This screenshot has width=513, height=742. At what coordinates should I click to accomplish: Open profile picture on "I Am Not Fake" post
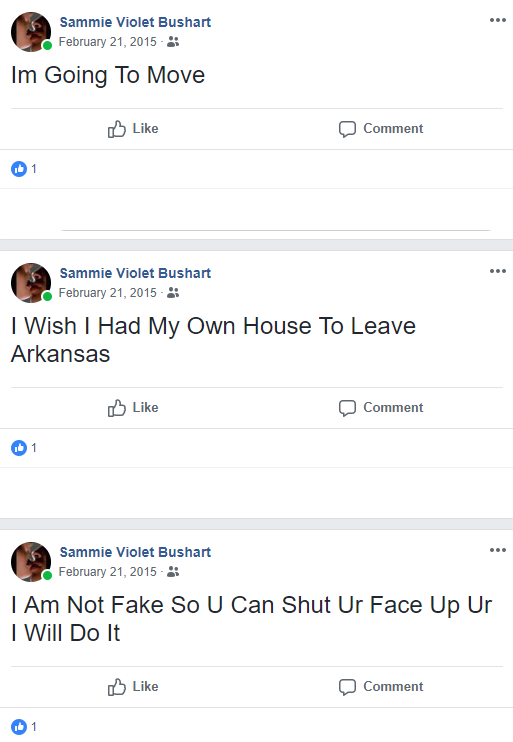(31, 562)
